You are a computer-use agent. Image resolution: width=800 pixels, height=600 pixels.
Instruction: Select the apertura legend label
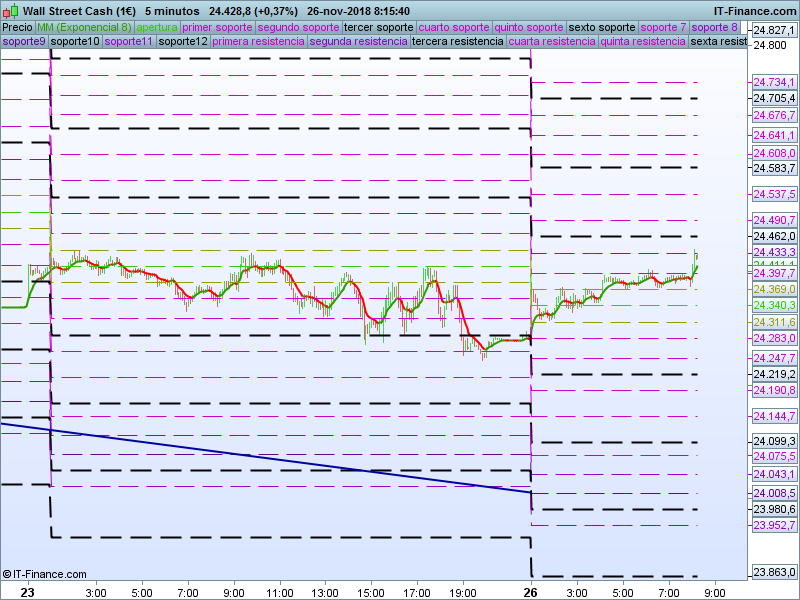156,27
